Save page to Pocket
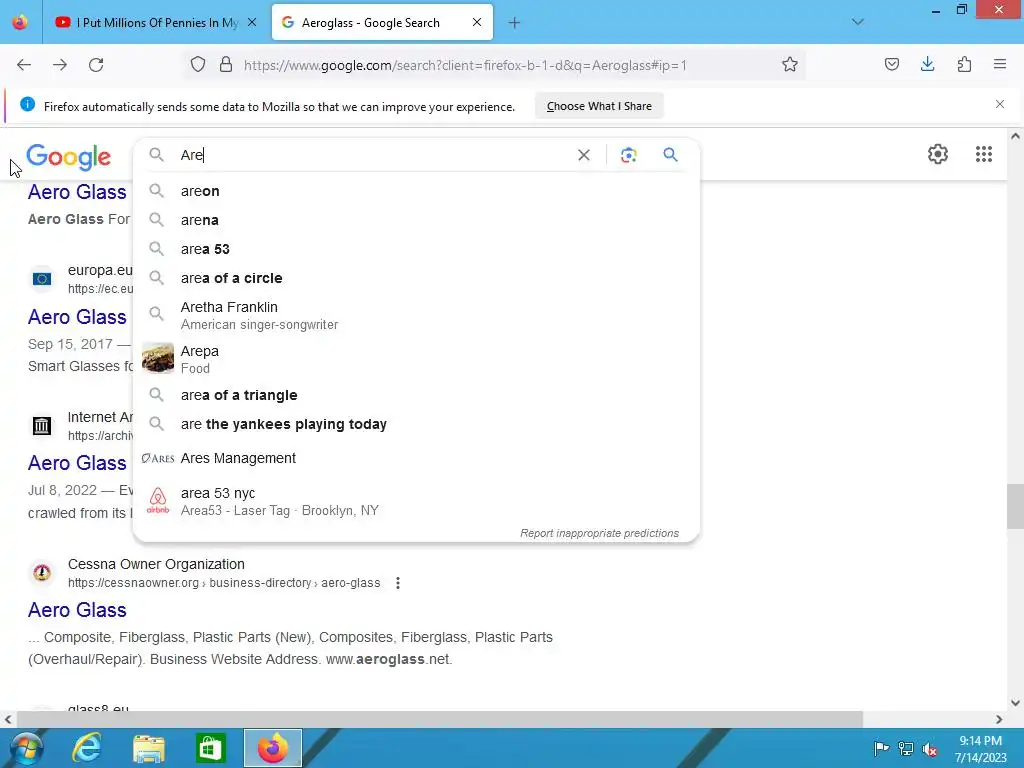1024x768 pixels. pyautogui.click(x=892, y=65)
